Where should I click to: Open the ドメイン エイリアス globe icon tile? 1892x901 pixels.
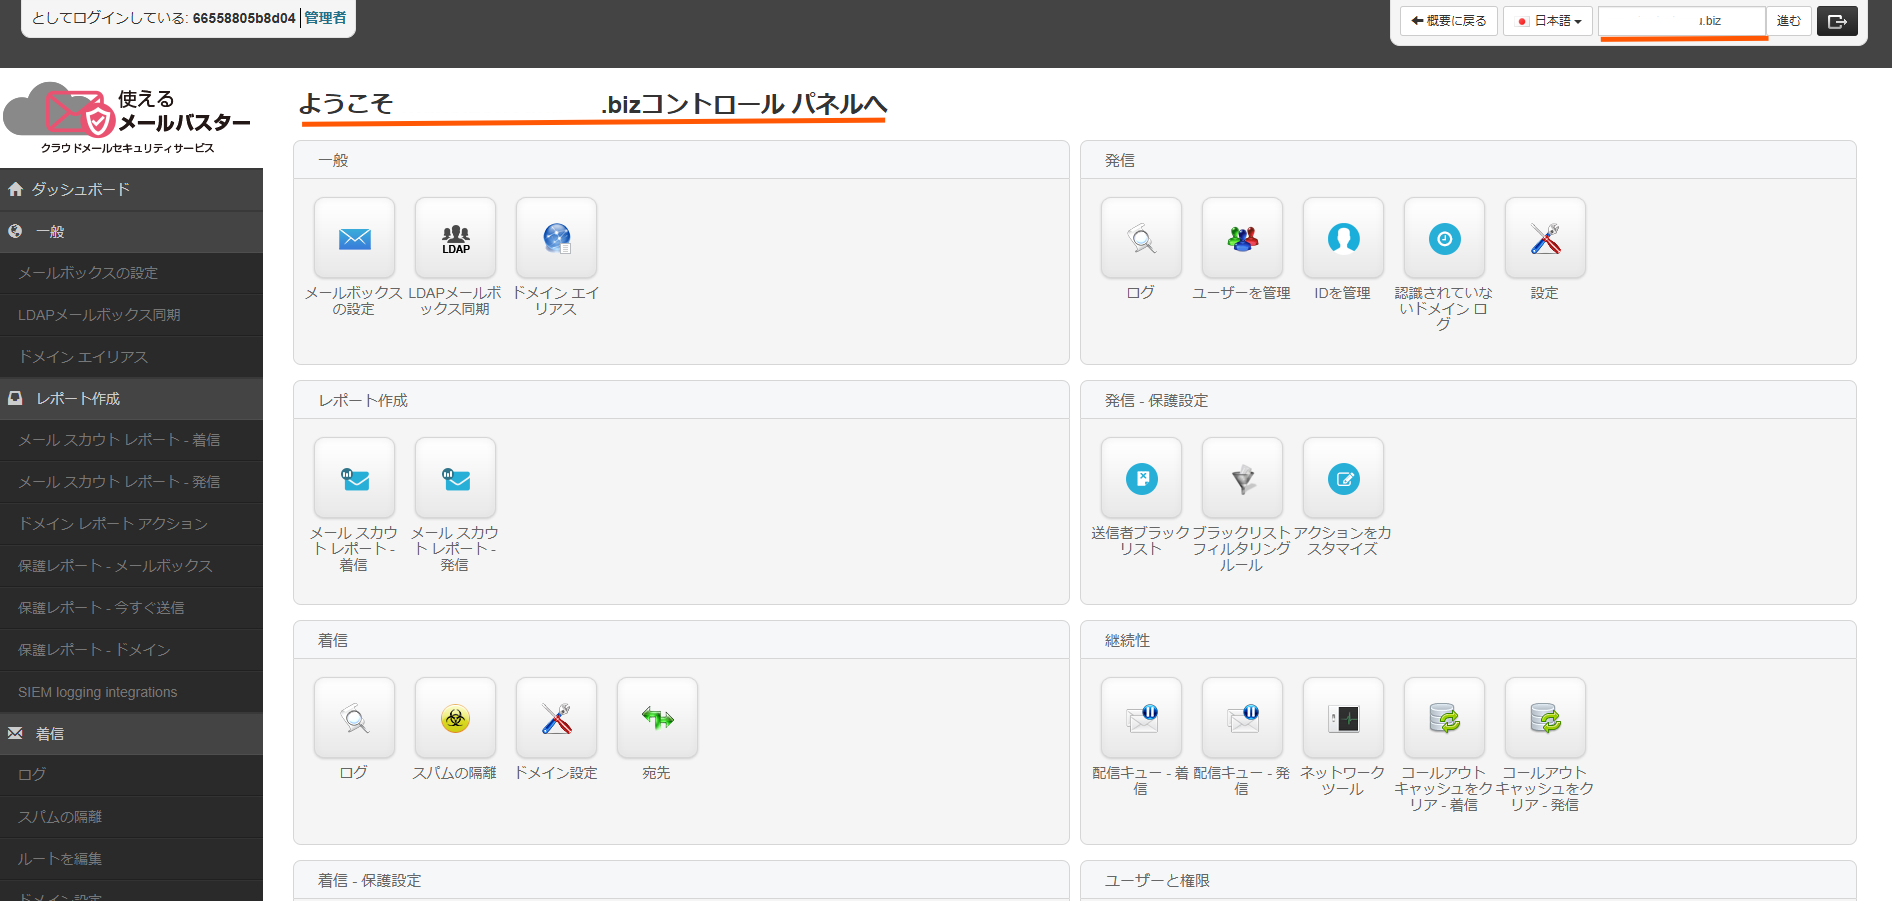pyautogui.click(x=556, y=238)
